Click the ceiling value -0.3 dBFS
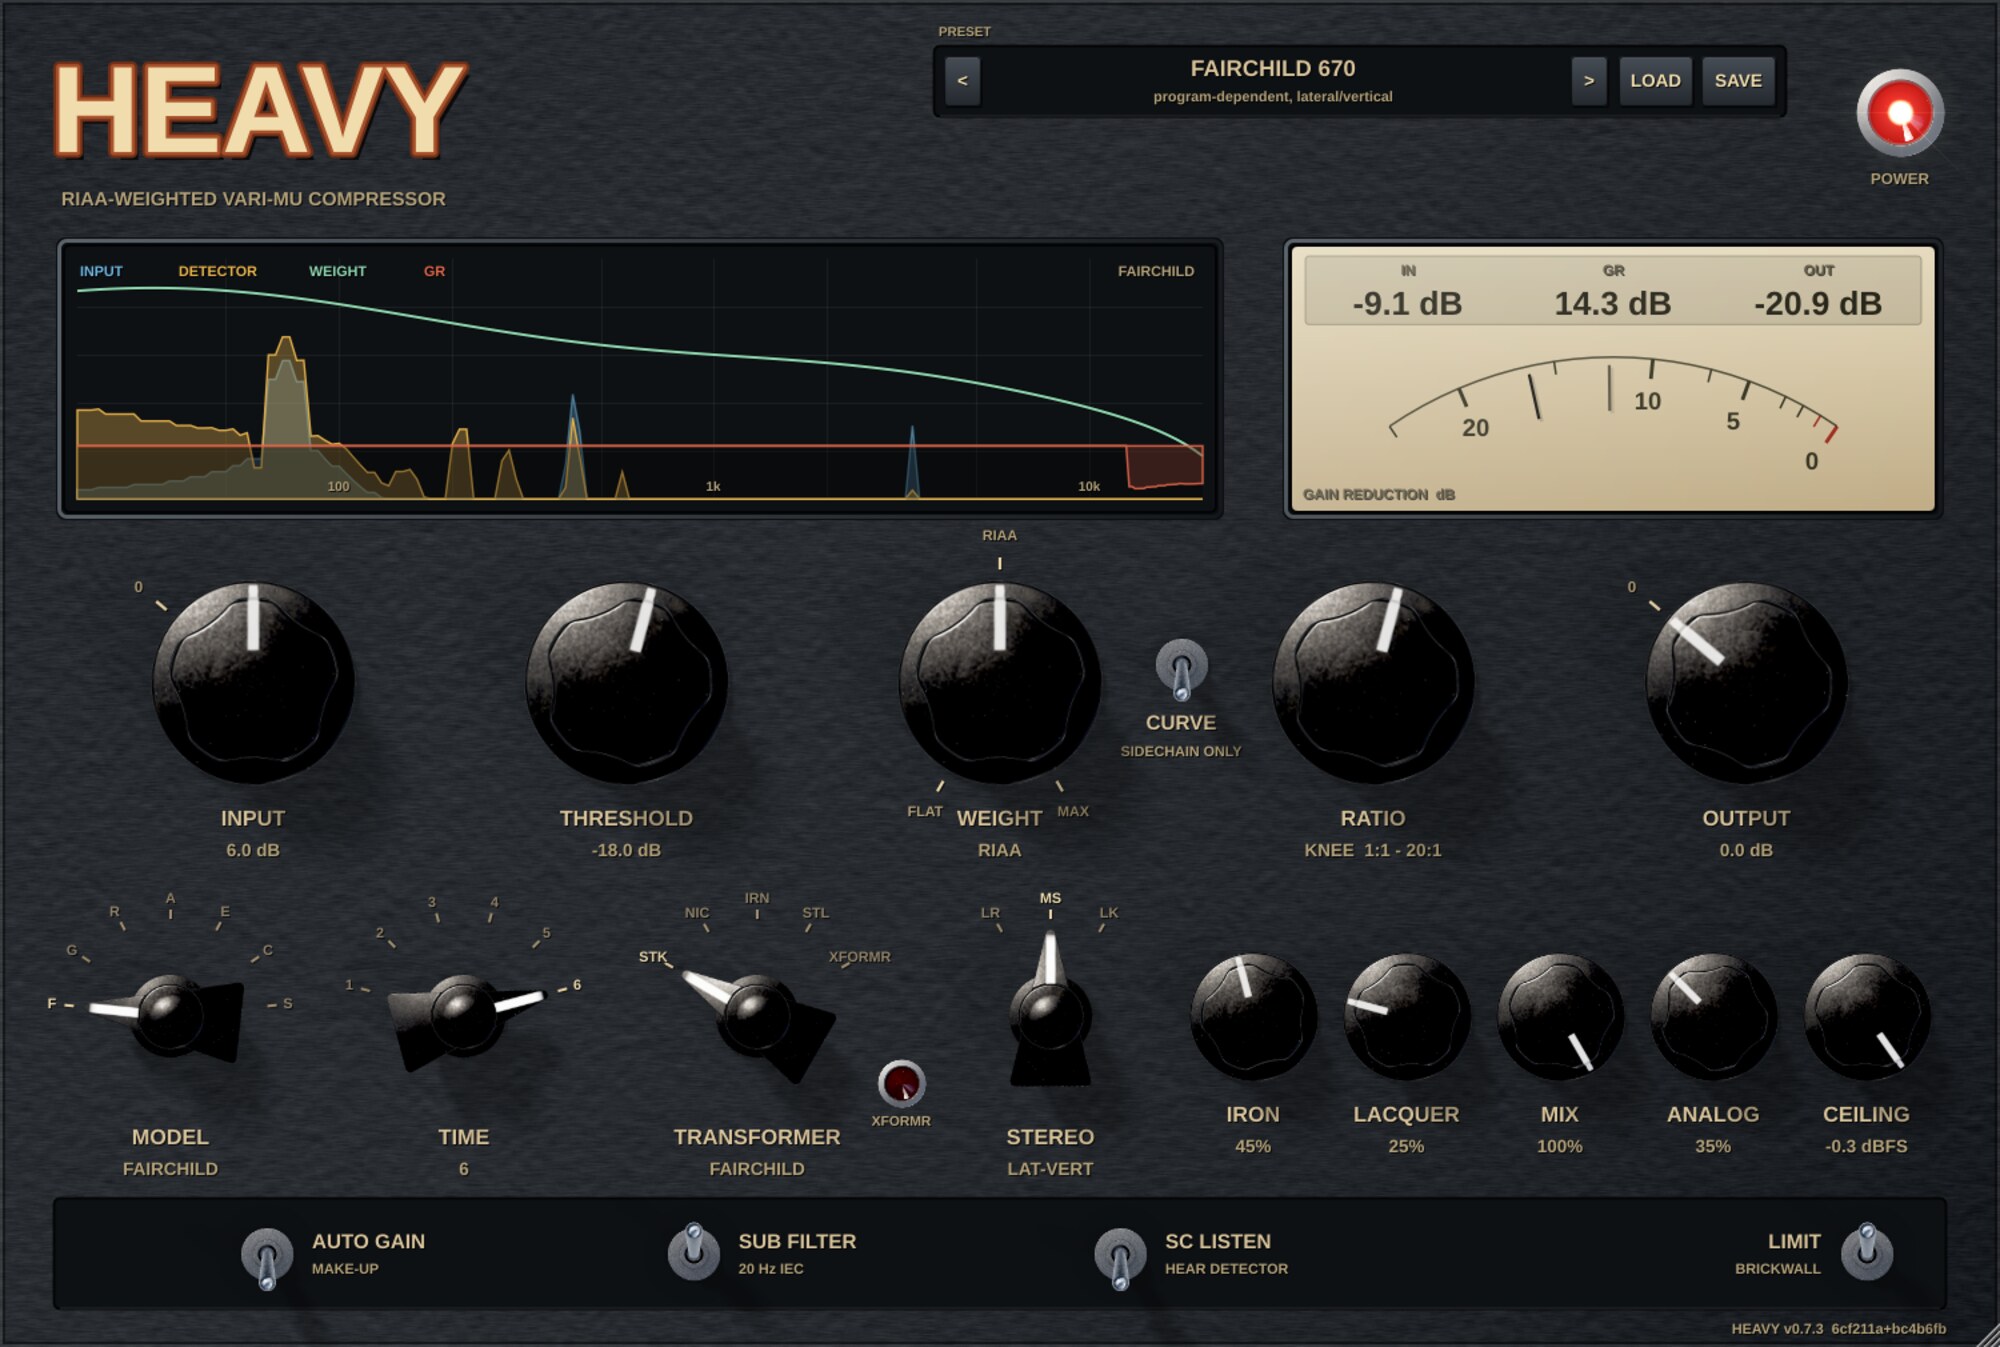Screen dimensions: 2000x1347 click(1866, 1146)
